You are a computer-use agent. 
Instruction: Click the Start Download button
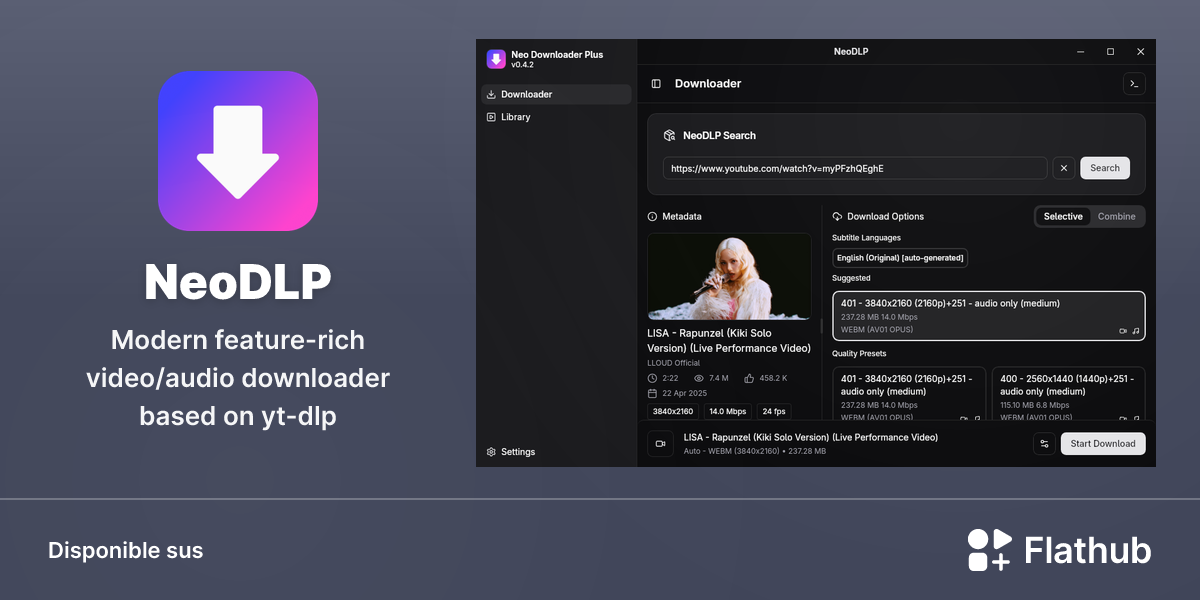click(x=1103, y=444)
